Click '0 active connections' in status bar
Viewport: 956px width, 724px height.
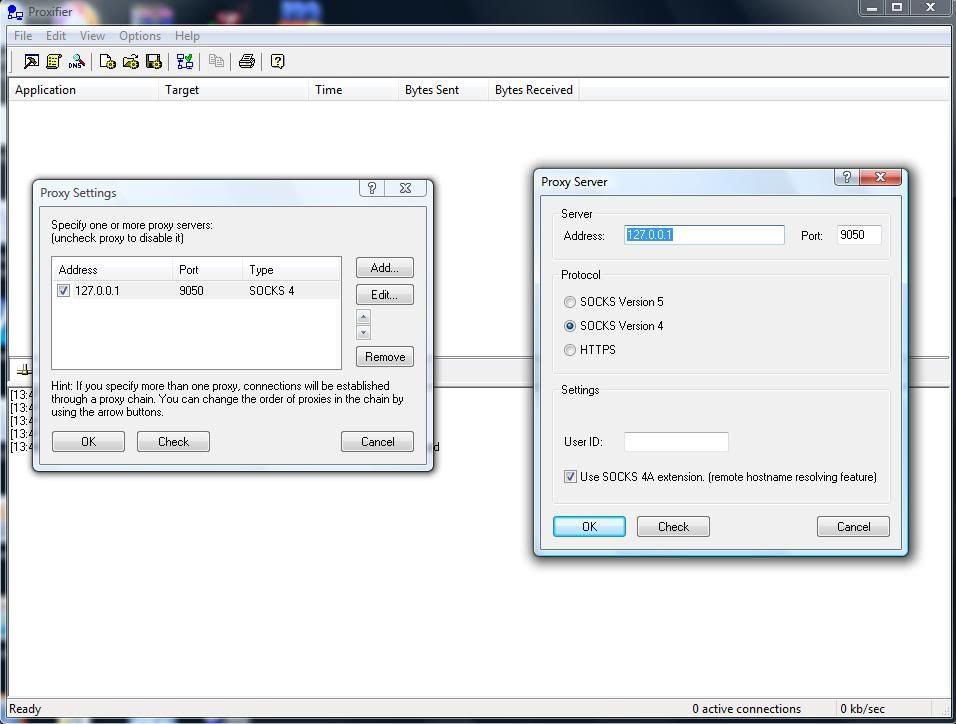tap(746, 709)
